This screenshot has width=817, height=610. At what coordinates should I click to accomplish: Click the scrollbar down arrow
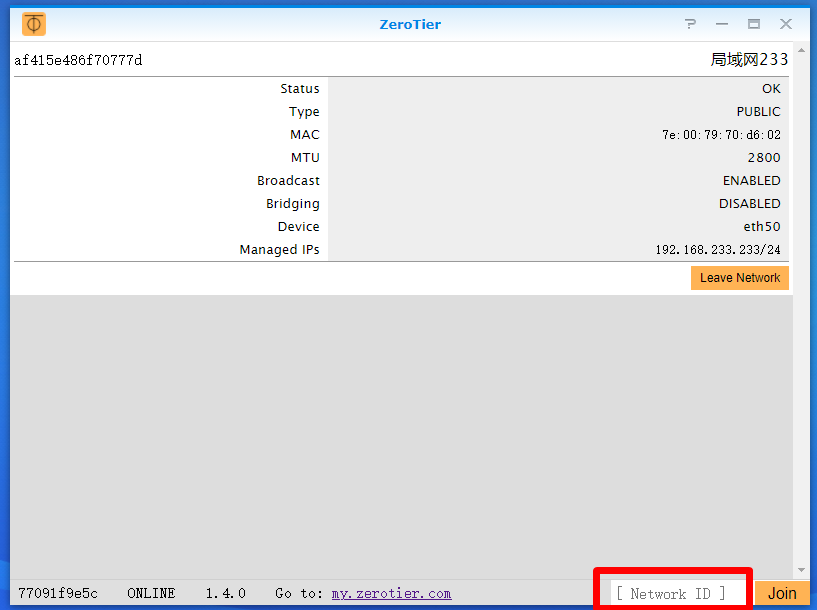coord(801,570)
